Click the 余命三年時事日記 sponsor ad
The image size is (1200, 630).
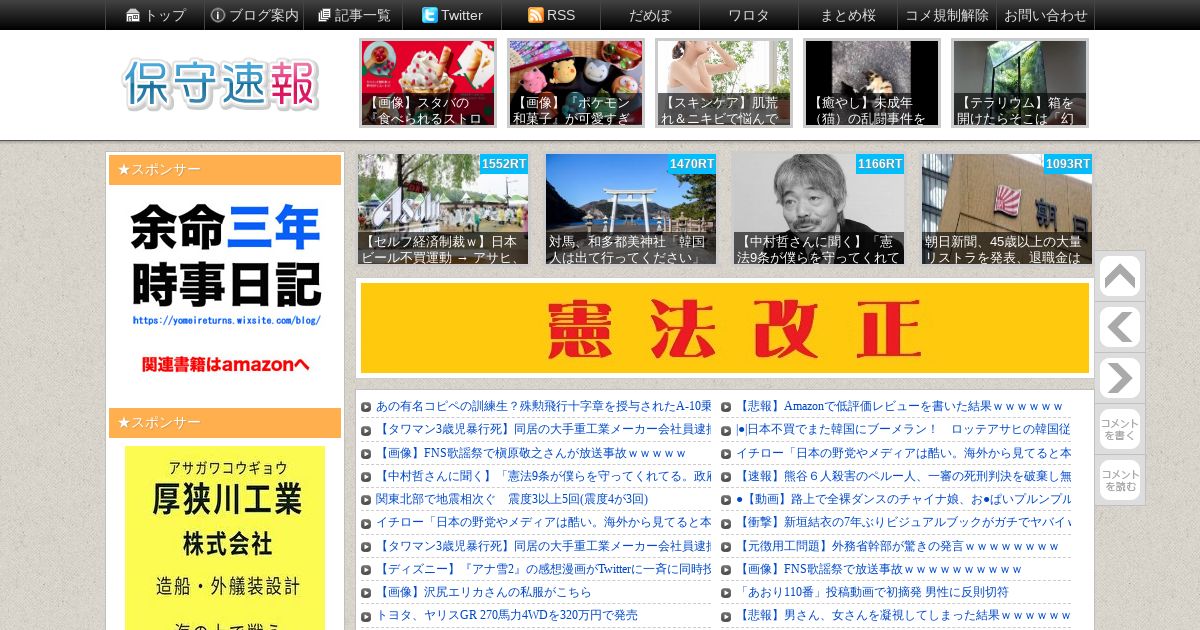[225, 290]
